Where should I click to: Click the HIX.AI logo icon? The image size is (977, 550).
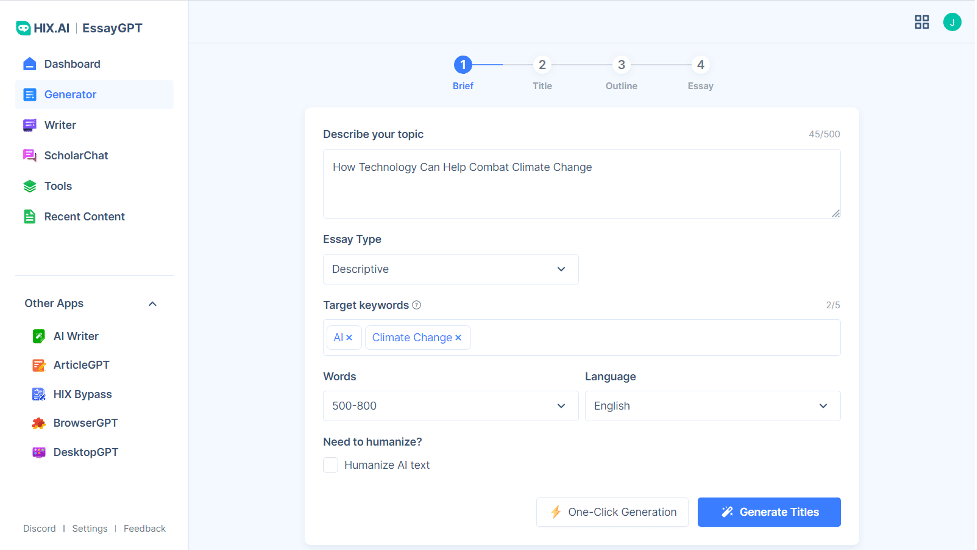23,28
